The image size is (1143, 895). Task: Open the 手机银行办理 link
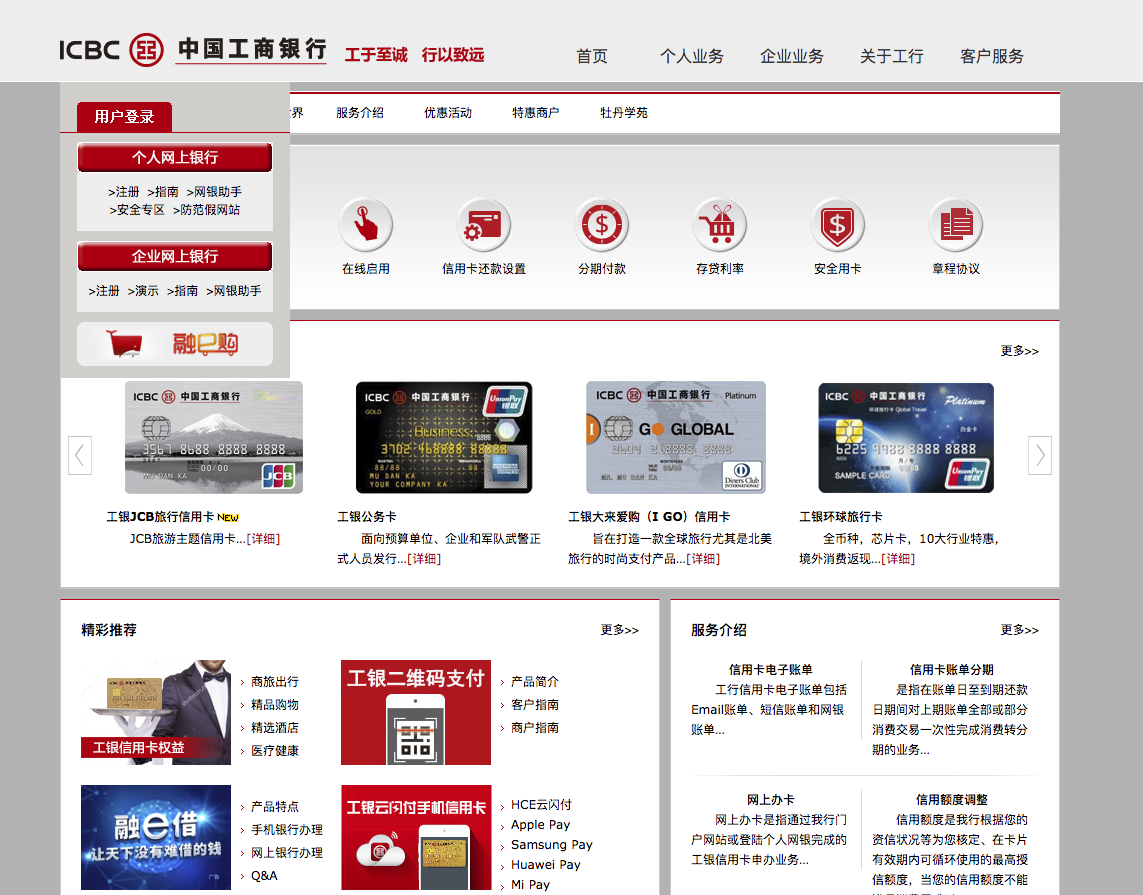[286, 829]
